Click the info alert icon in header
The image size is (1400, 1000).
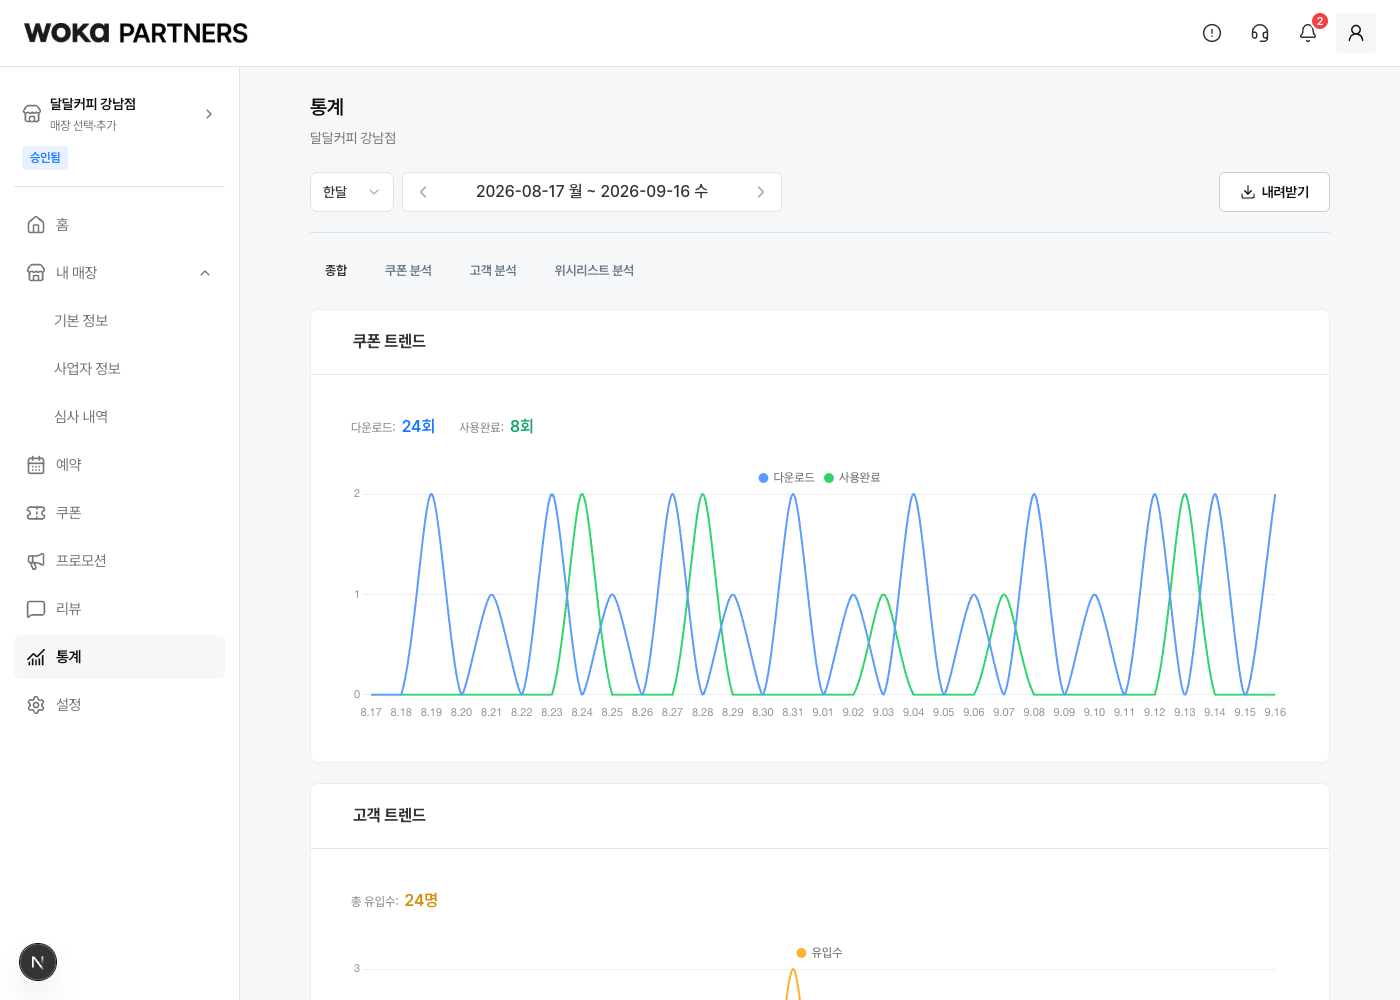click(x=1212, y=33)
